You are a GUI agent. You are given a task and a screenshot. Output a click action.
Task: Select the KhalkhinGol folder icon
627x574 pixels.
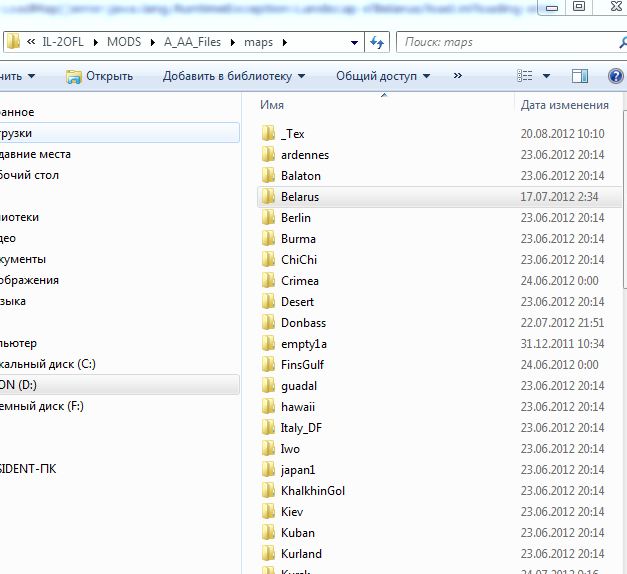coord(268,490)
